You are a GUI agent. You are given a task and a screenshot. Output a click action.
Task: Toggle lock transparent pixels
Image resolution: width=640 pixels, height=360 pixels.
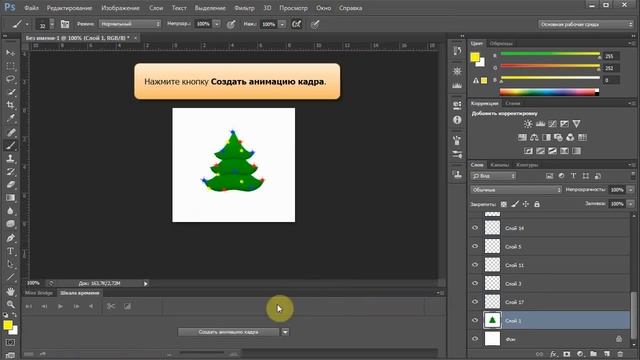click(504, 204)
